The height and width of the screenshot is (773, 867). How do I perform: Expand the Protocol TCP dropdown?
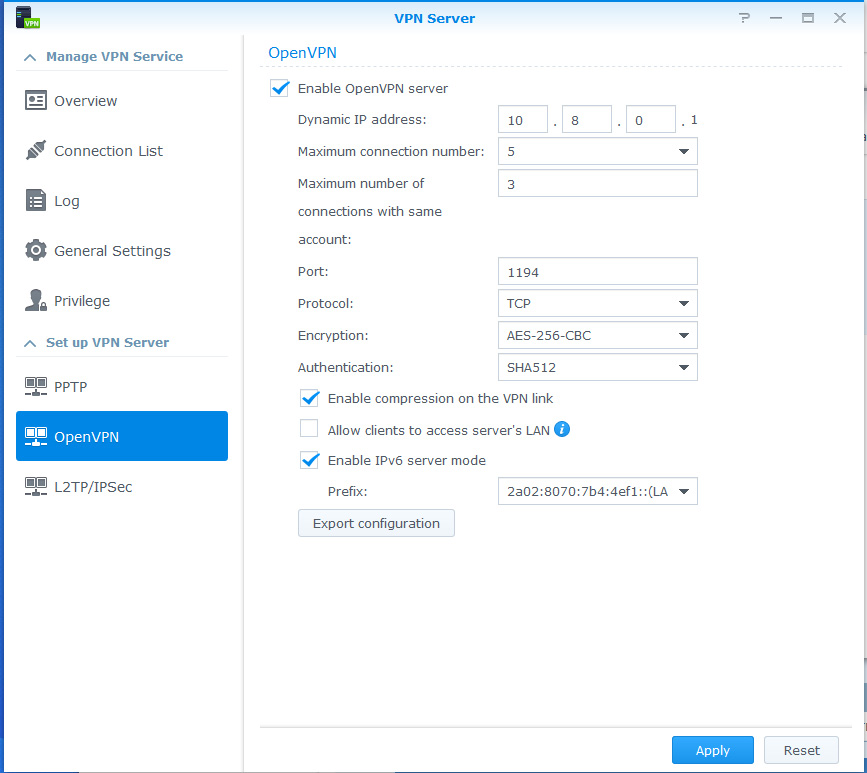coord(597,303)
